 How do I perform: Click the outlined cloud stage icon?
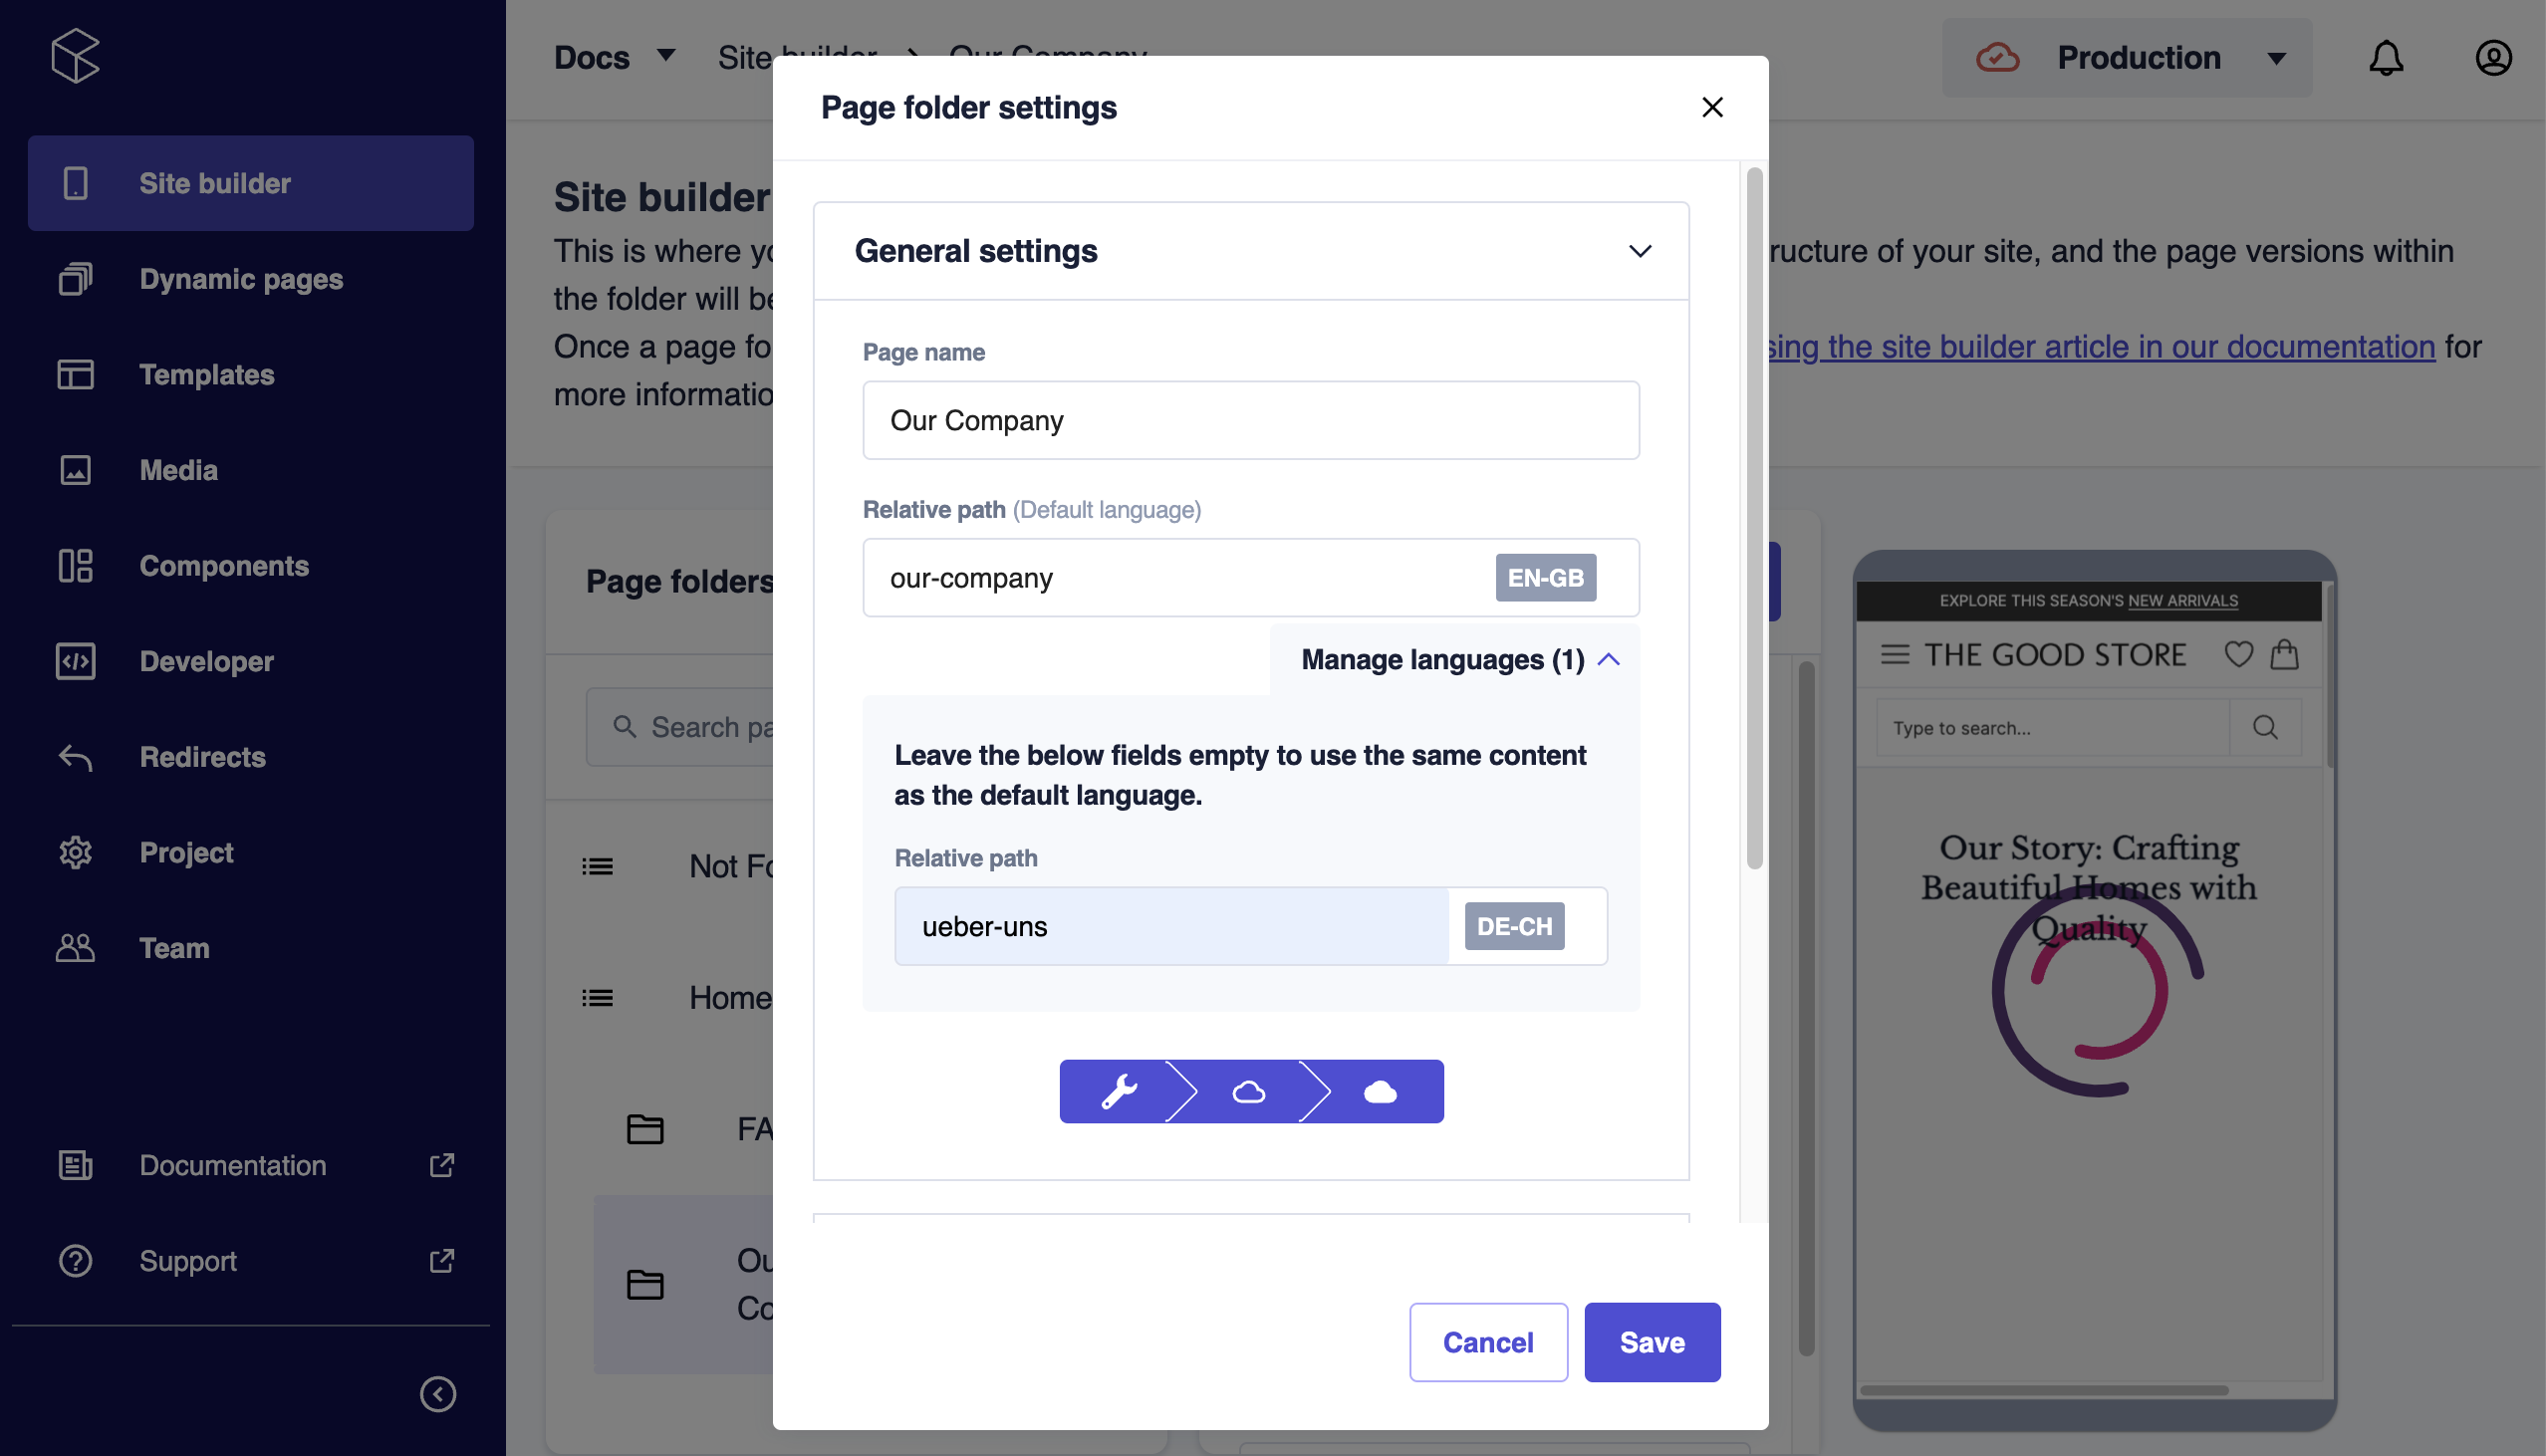pos(1249,1092)
